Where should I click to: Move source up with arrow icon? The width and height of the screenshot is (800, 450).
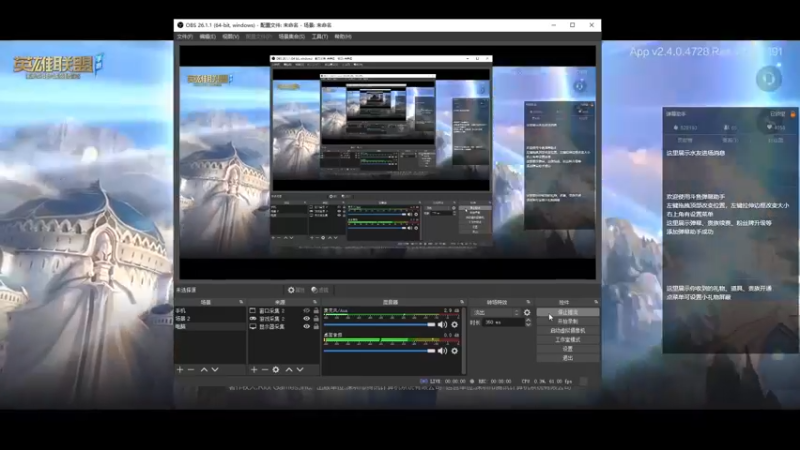(289, 369)
